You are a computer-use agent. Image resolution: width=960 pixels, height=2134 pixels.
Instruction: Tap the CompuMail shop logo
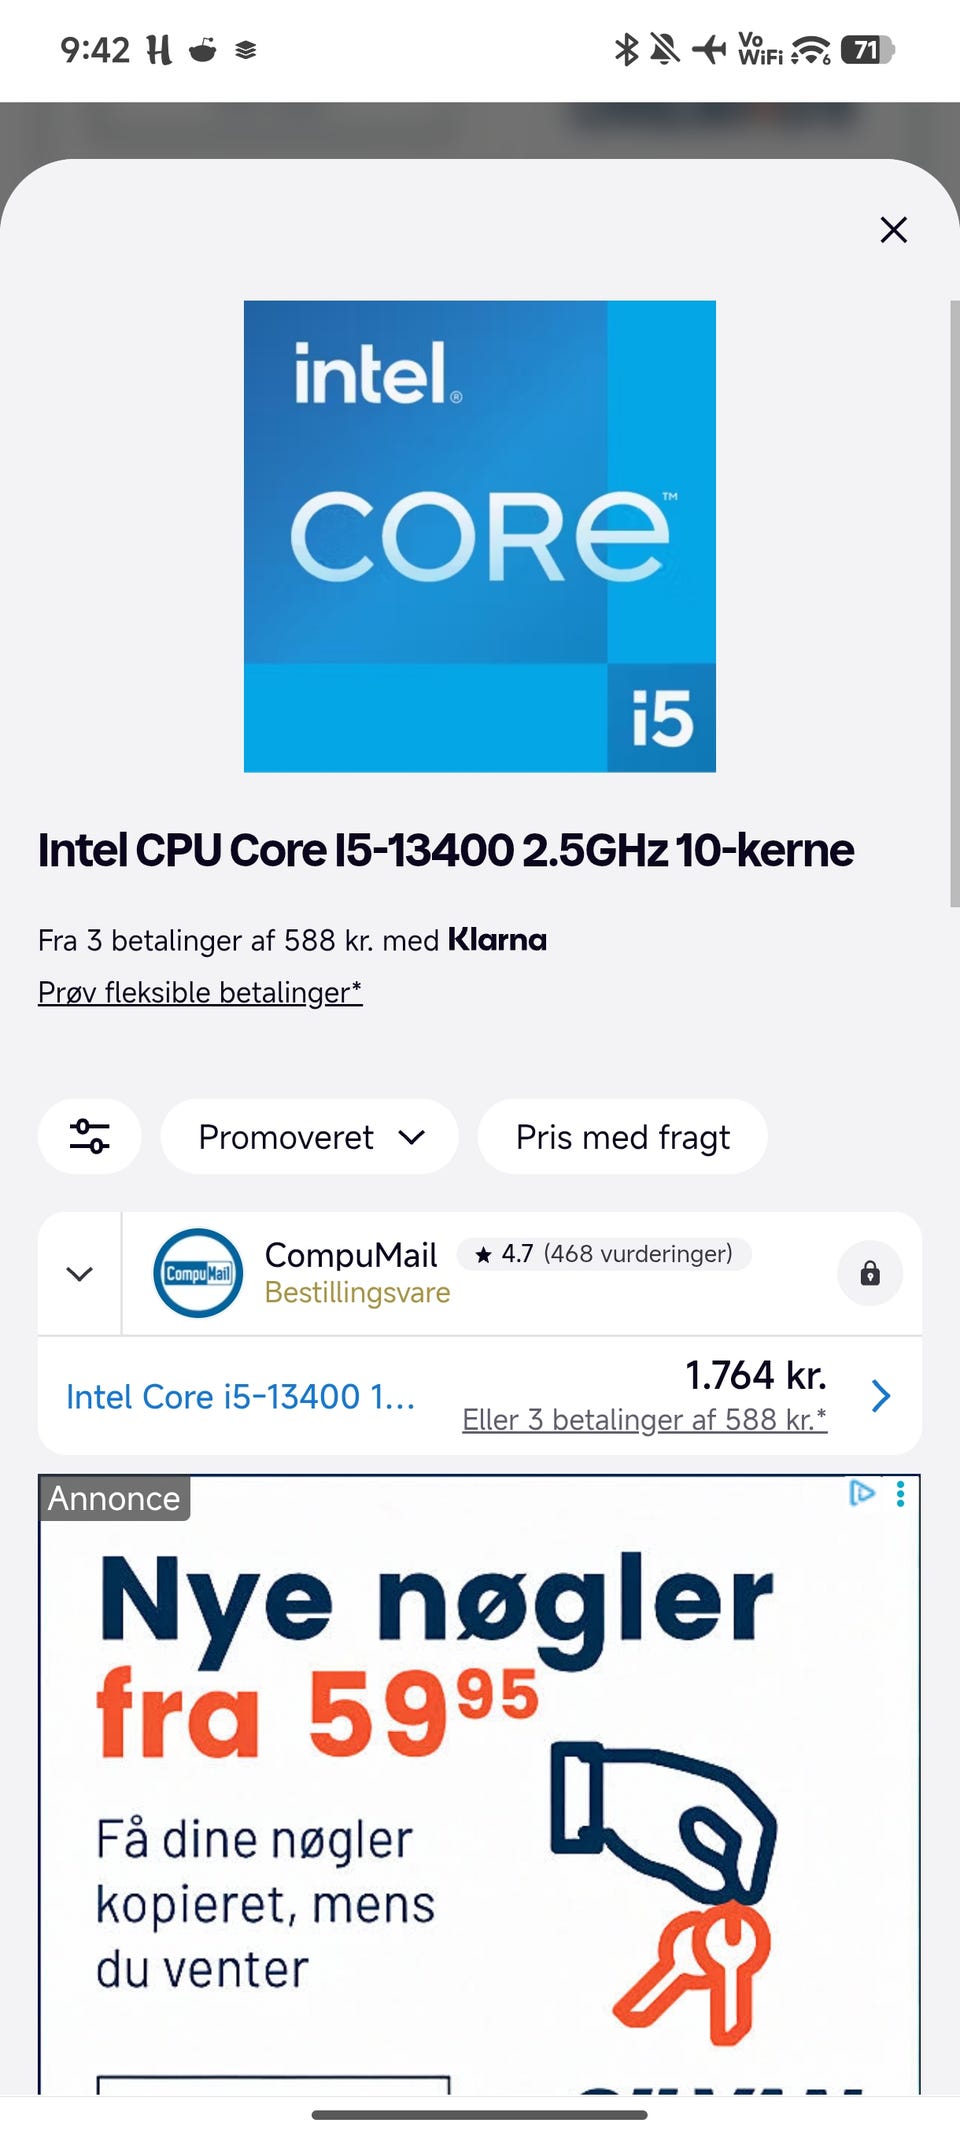click(x=198, y=1273)
